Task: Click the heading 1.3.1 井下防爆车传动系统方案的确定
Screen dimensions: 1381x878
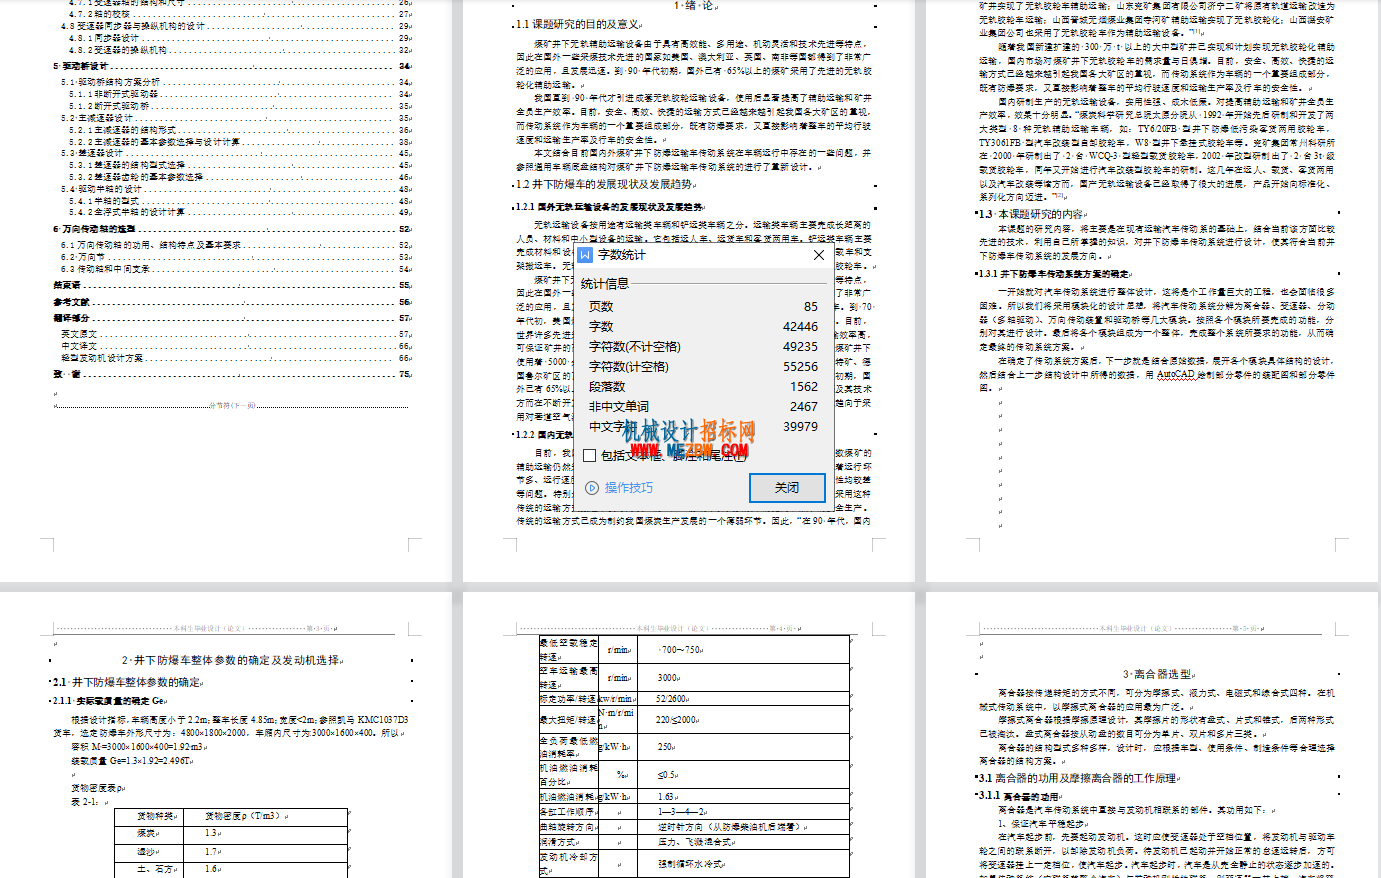Action: [x=1054, y=274]
